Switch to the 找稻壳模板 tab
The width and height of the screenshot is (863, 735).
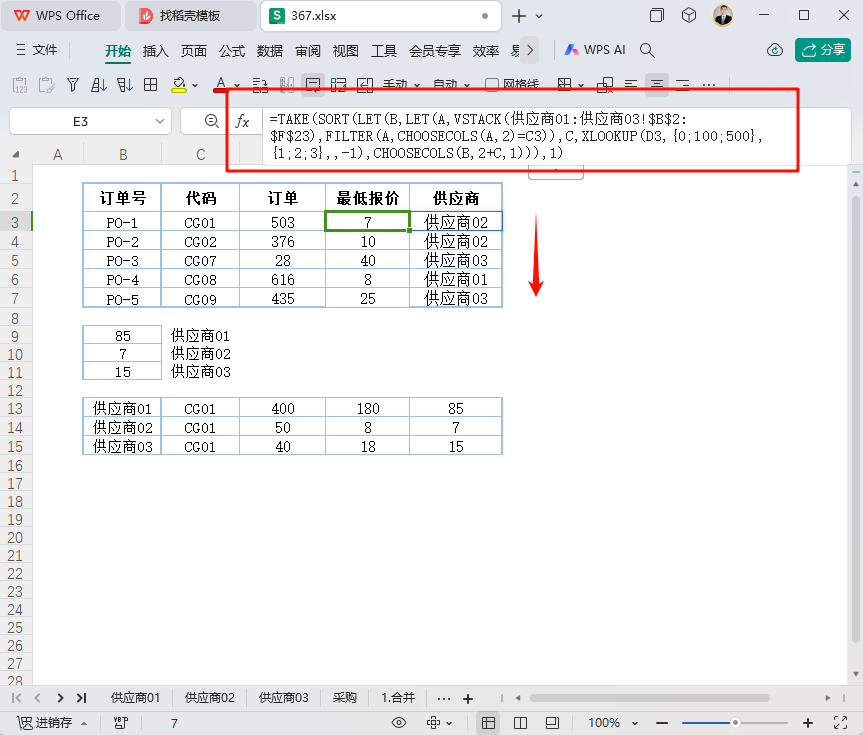tap(190, 16)
